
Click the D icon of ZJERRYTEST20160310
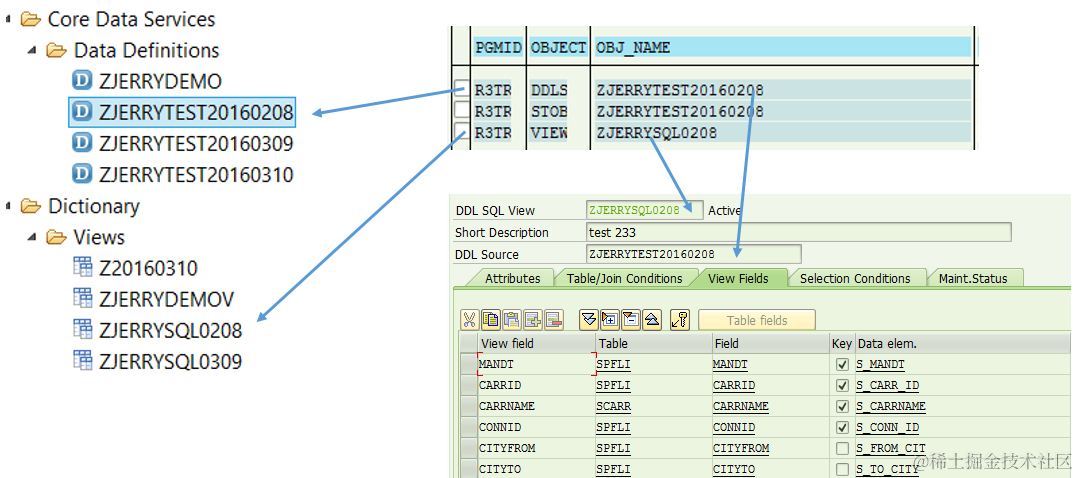click(x=82, y=174)
